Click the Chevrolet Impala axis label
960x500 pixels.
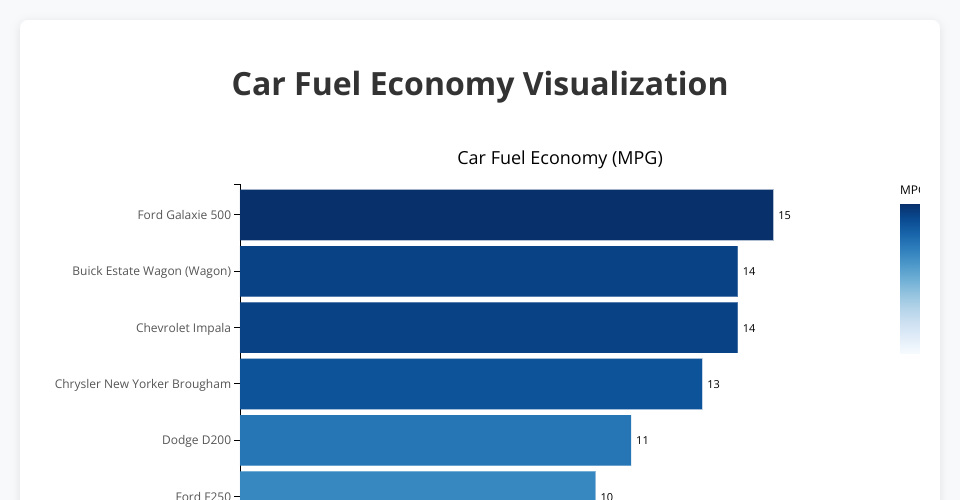point(184,327)
